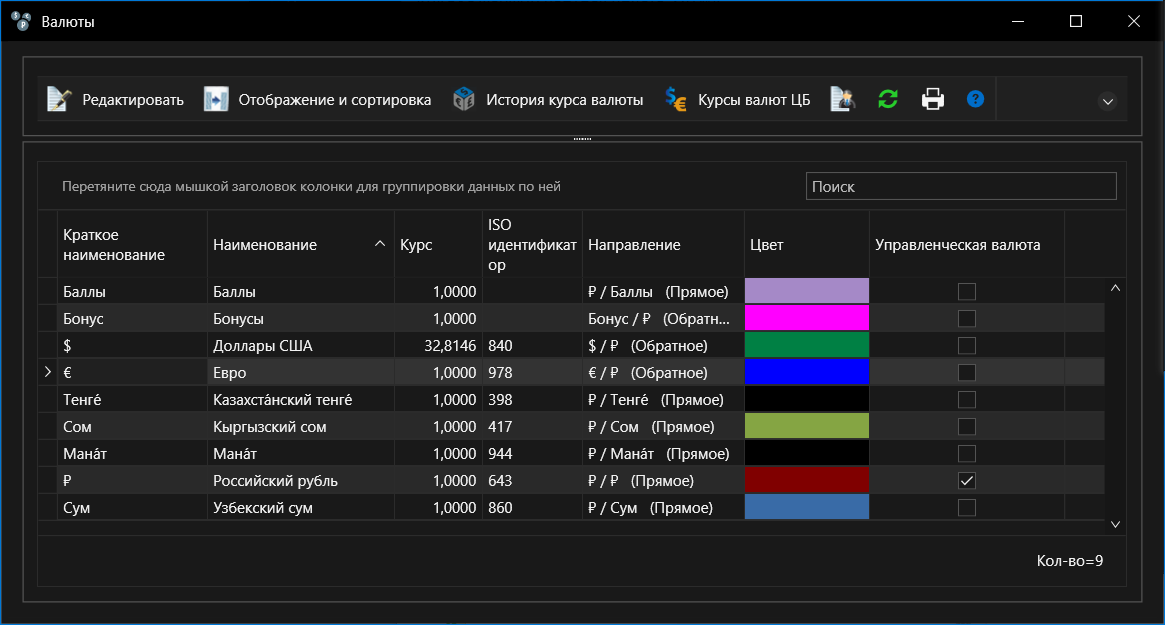Click the lilac color swatch for Баллы

tap(807, 291)
